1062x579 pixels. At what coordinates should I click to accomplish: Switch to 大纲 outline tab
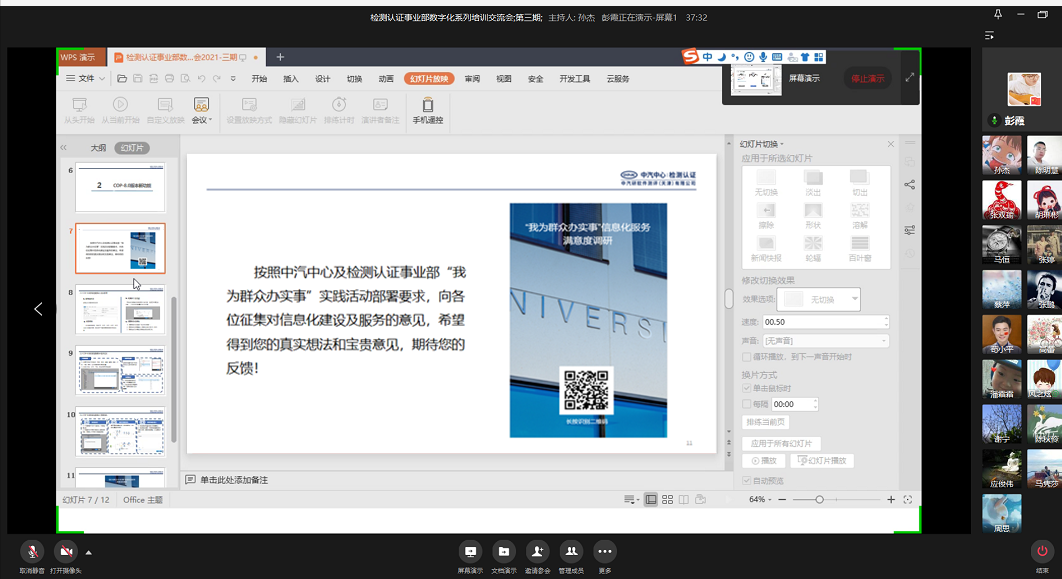98,148
